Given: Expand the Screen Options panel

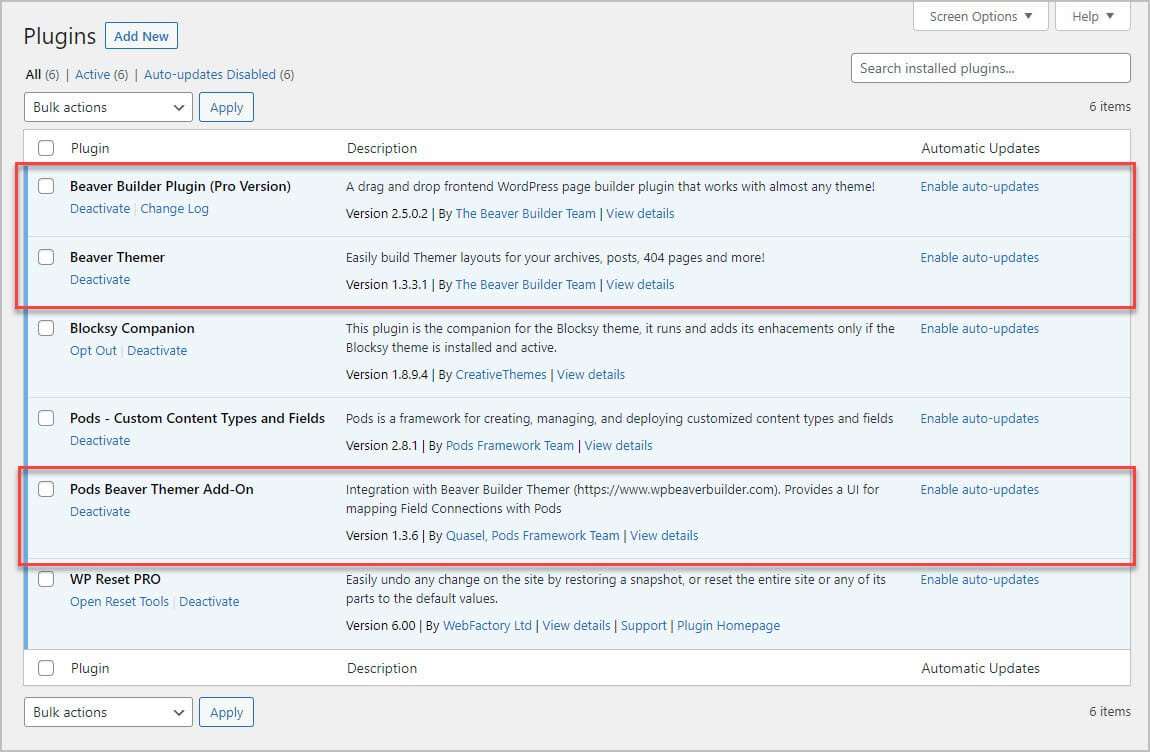Looking at the screenshot, I should [980, 16].
